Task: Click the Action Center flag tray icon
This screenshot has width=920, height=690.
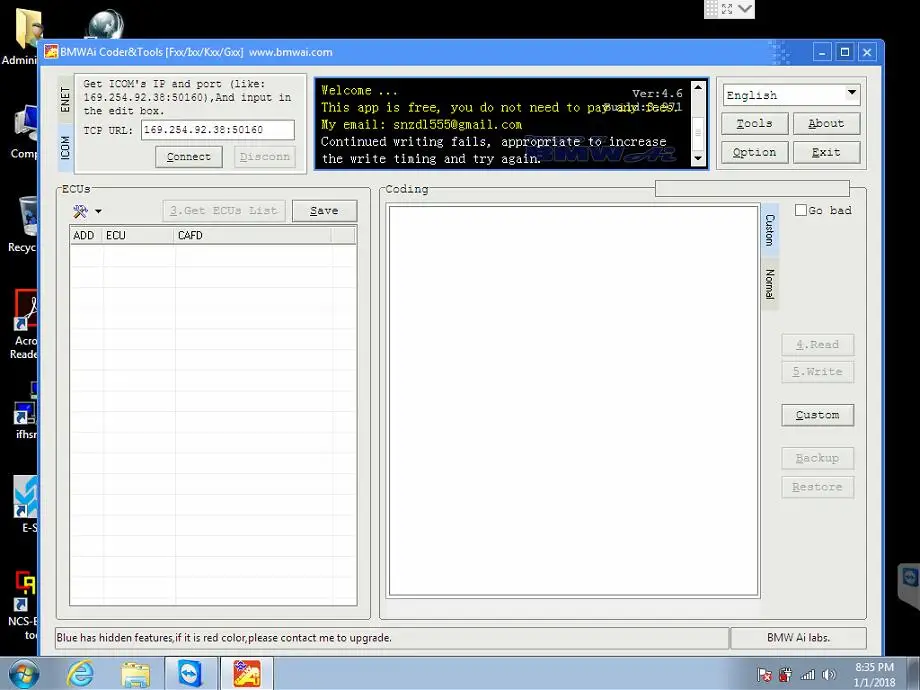Action: click(x=764, y=675)
